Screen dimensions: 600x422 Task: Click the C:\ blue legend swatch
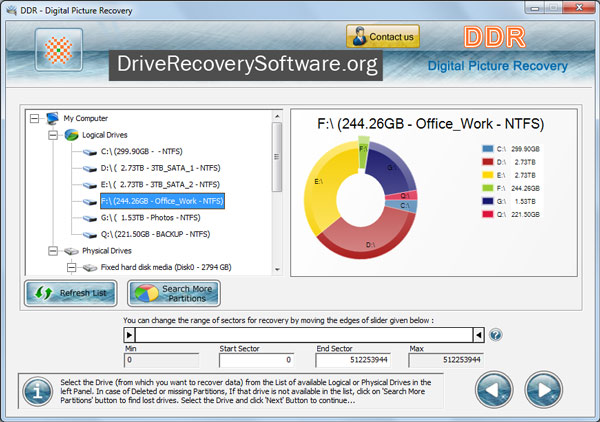coord(488,149)
